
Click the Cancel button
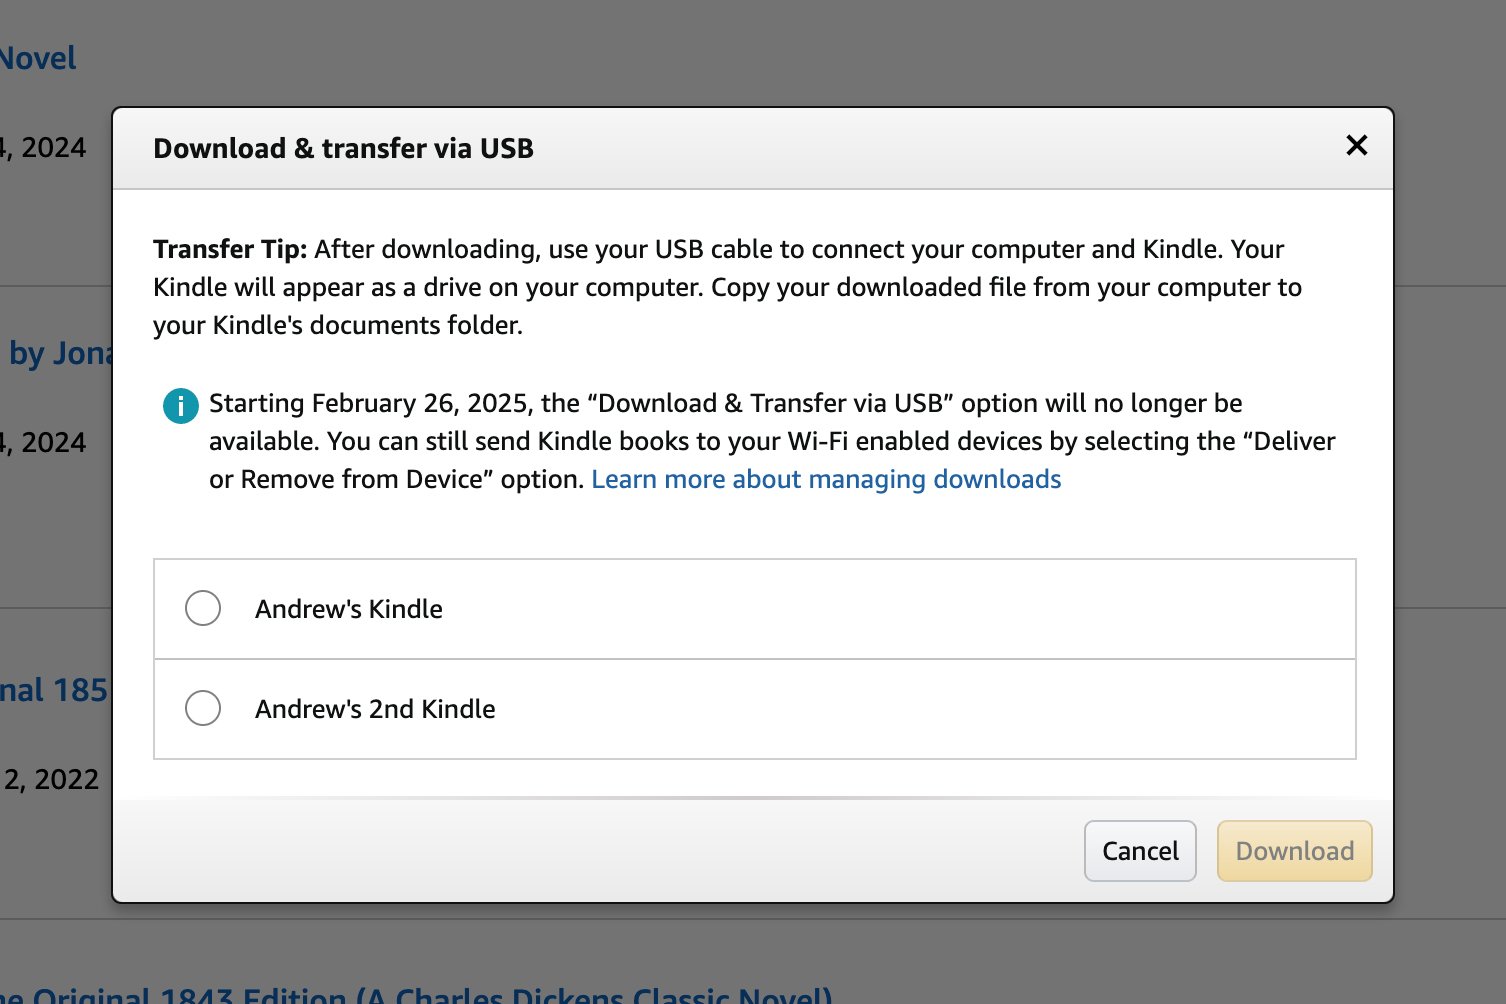[1139, 850]
